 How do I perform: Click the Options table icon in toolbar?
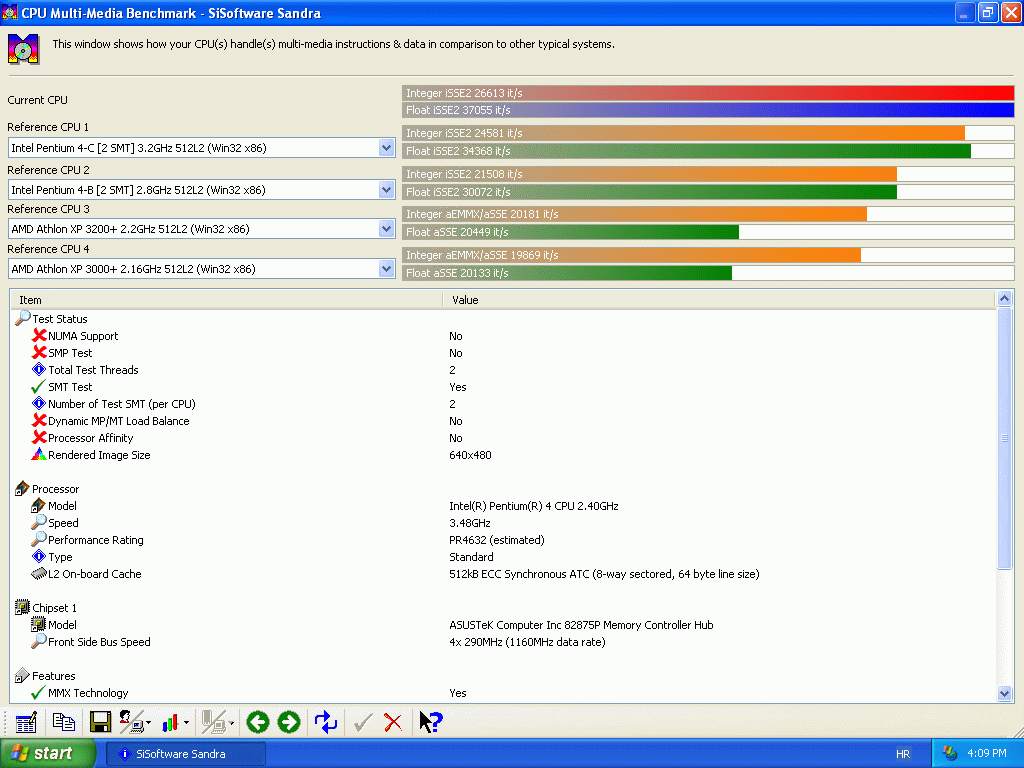pos(26,722)
